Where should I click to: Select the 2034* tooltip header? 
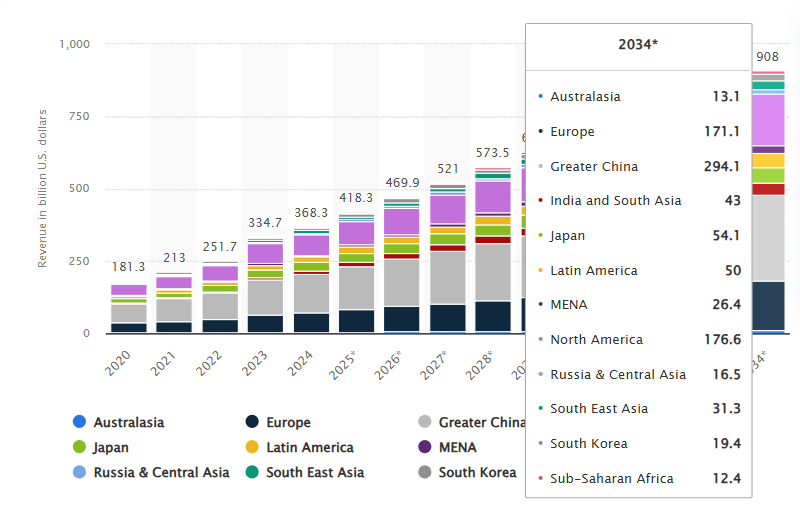point(638,45)
